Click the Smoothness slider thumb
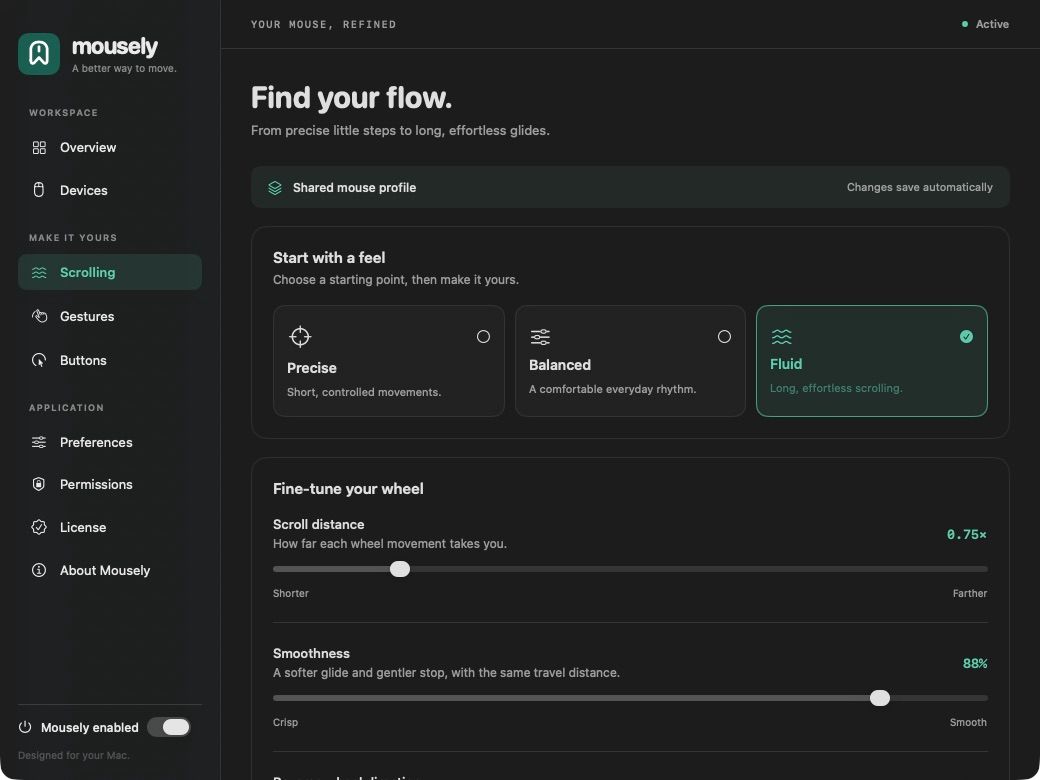The image size is (1040, 780). [879, 698]
